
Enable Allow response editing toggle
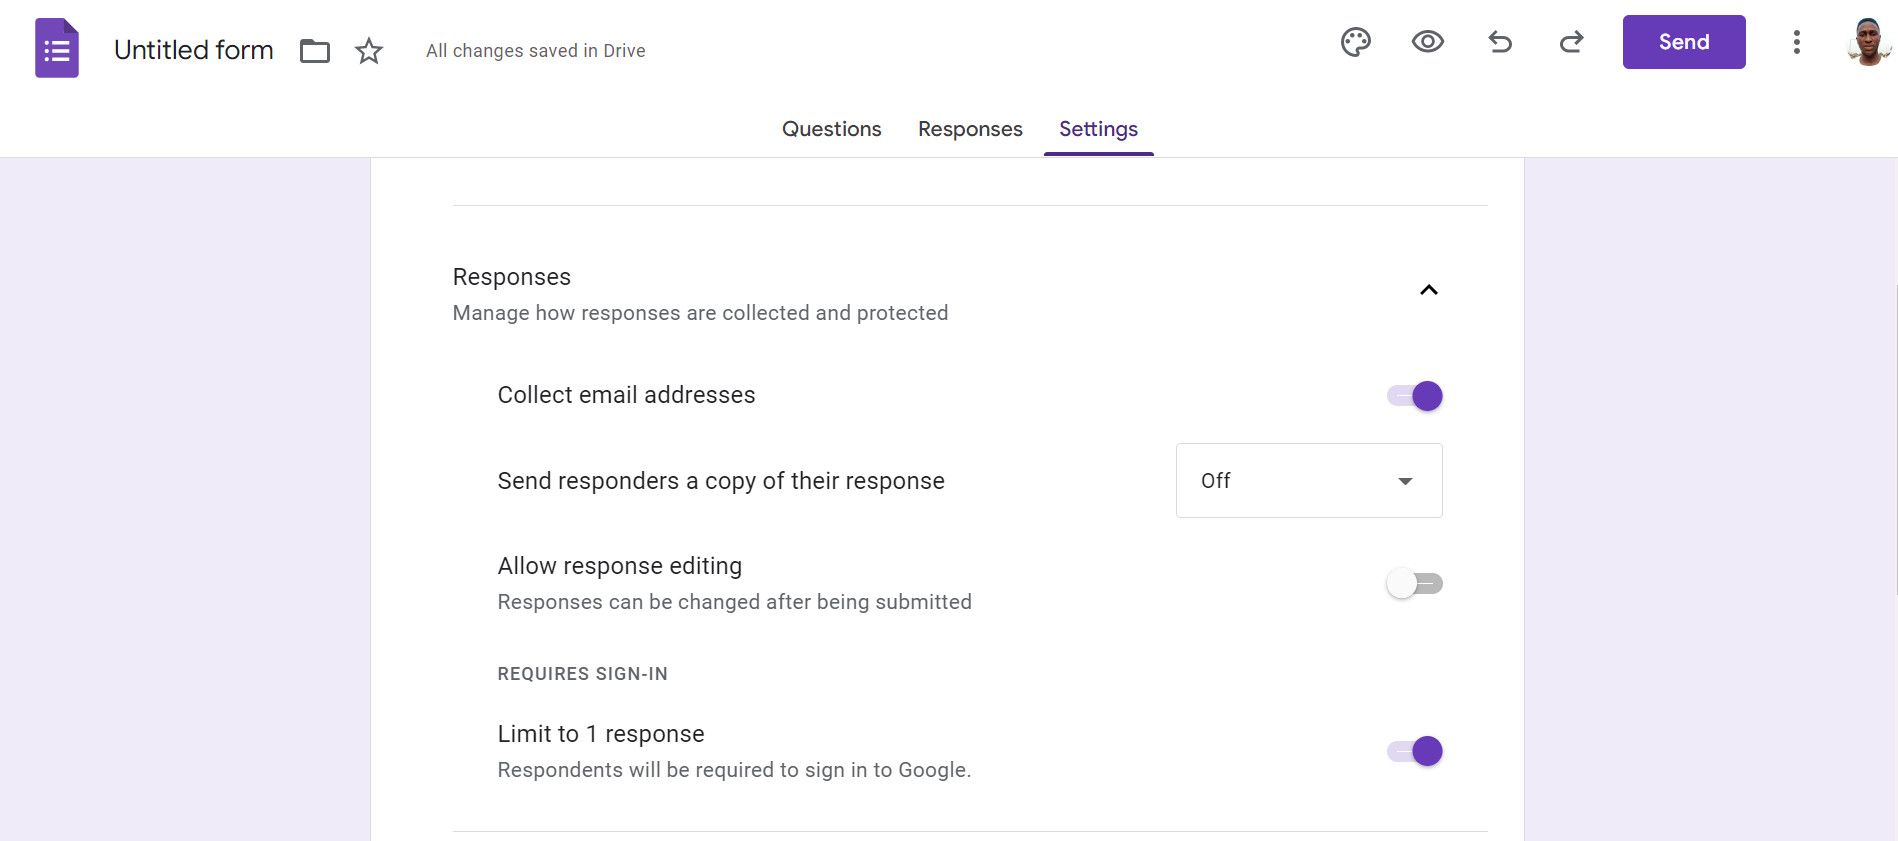[x=1415, y=583]
